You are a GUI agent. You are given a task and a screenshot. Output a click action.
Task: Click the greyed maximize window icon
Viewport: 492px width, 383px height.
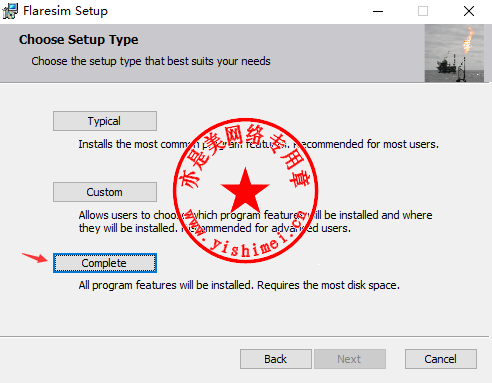[x=423, y=11]
